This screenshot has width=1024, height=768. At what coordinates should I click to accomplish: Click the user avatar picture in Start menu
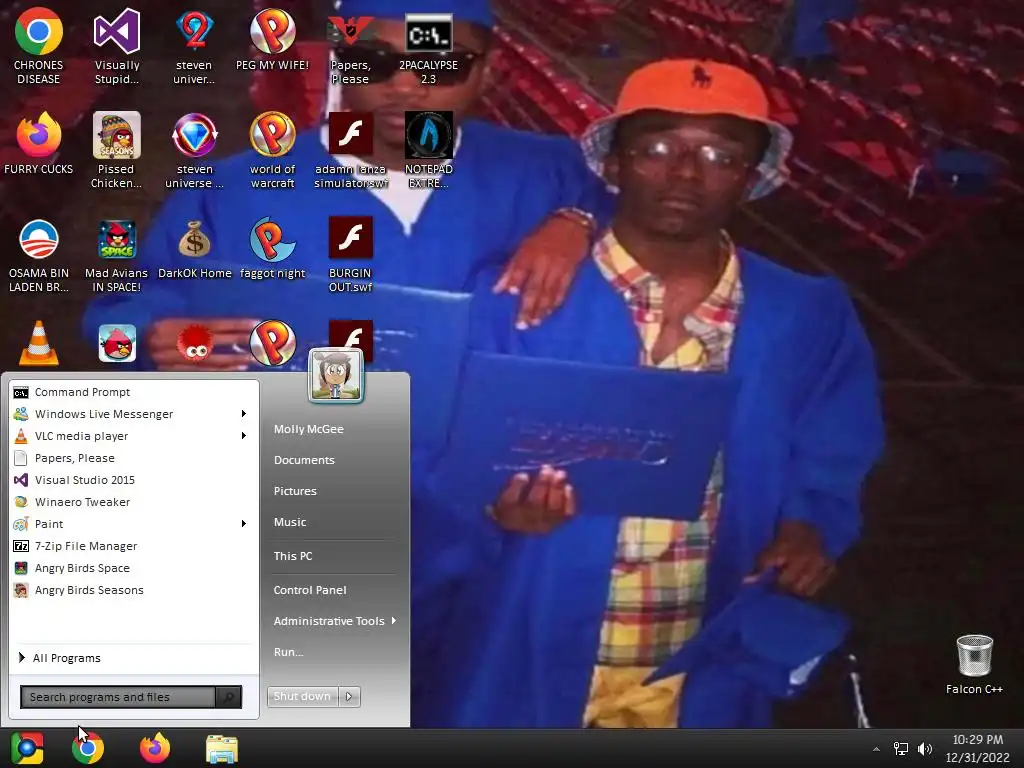pos(336,376)
